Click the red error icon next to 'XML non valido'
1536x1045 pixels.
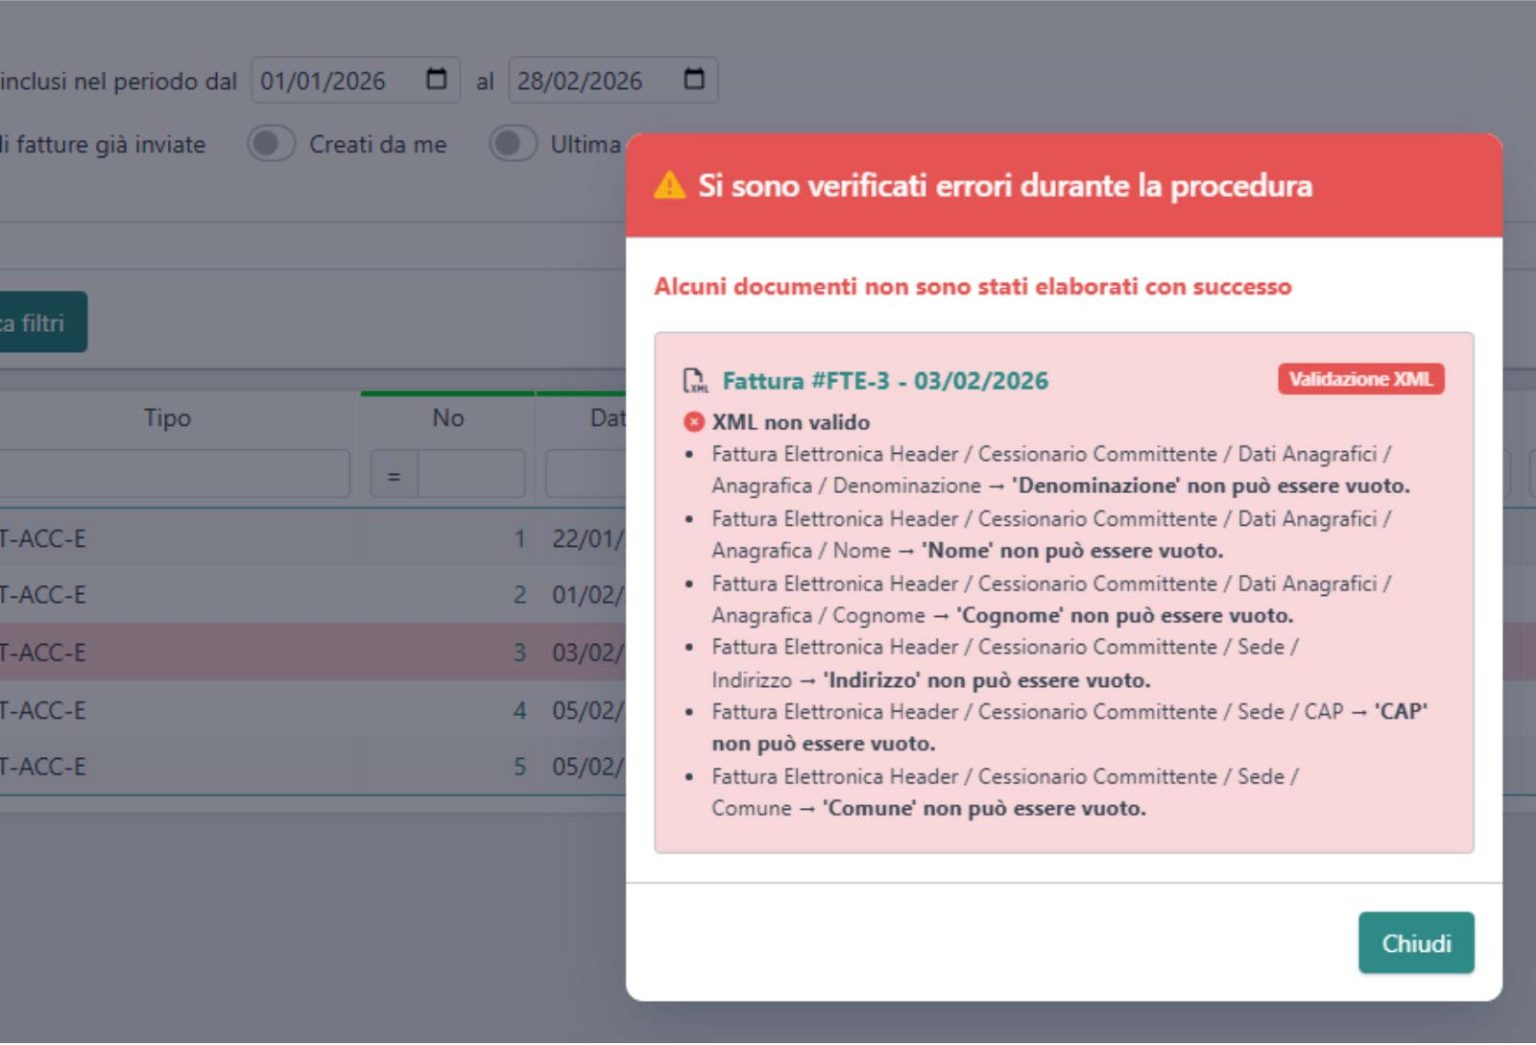coord(693,422)
